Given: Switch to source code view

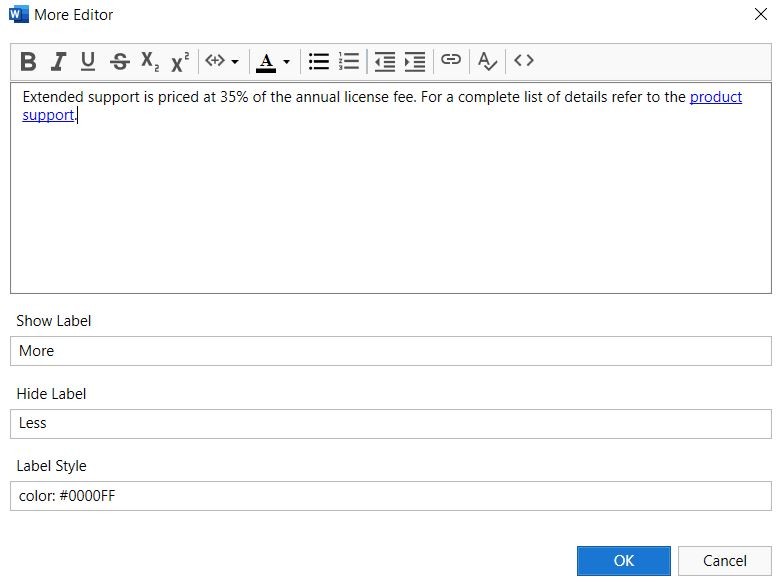Looking at the screenshot, I should (524, 61).
